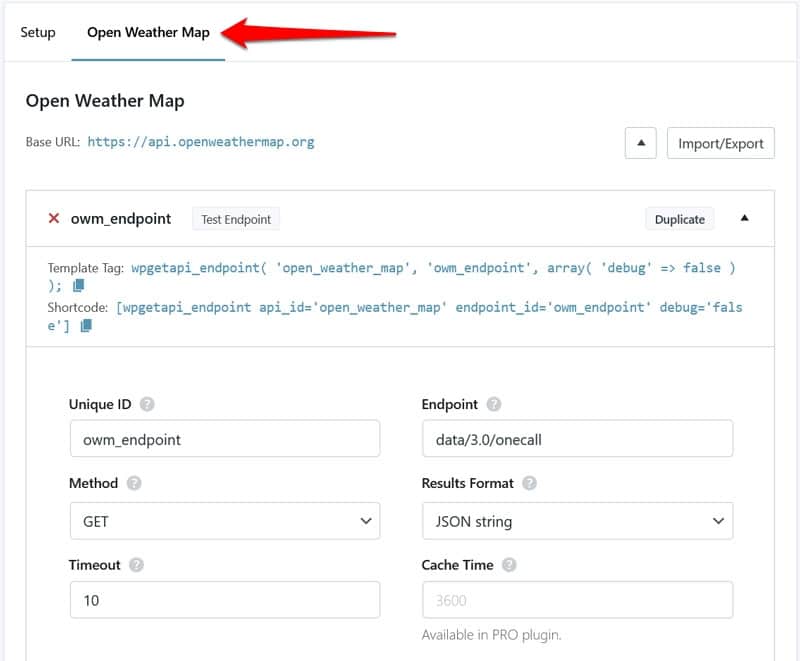
Task: Duplicate the owm_endpoint
Action: point(680,219)
